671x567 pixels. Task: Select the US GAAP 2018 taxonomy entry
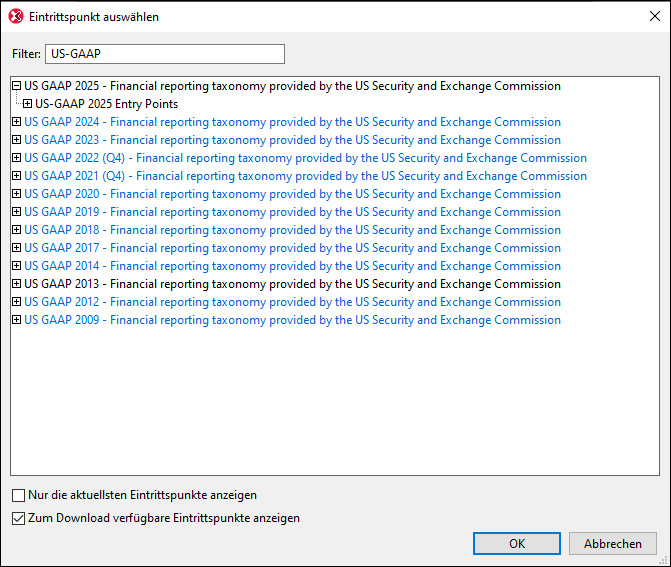click(292, 230)
